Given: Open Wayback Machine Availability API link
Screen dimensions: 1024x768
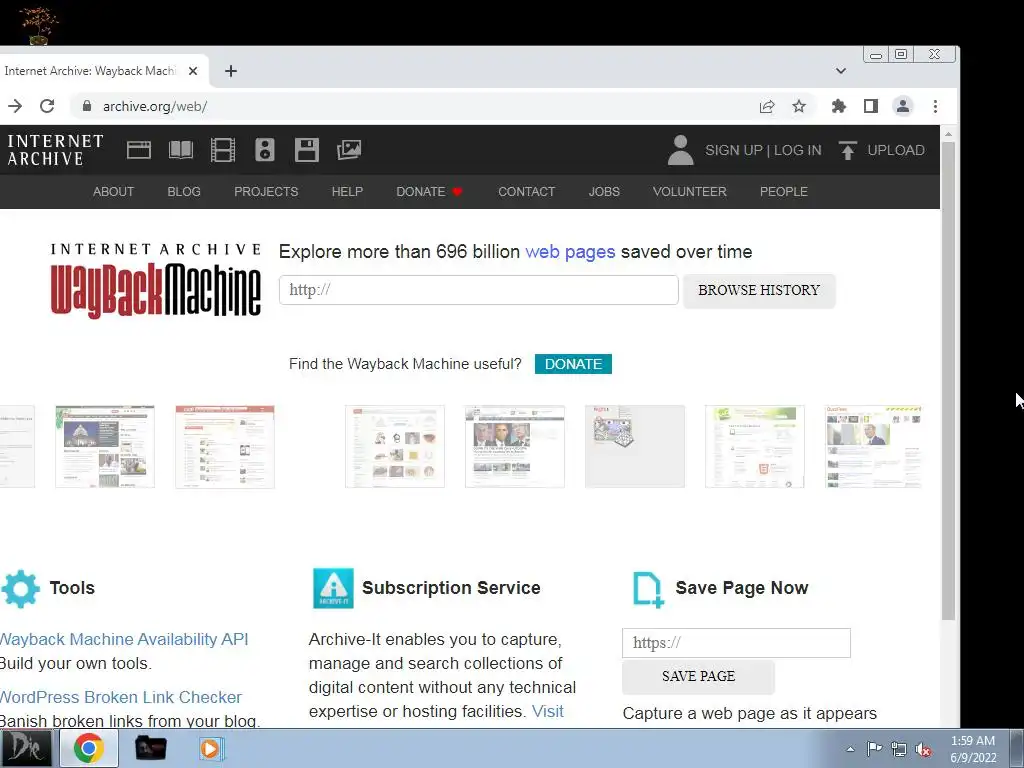Looking at the screenshot, I should click(x=124, y=639).
